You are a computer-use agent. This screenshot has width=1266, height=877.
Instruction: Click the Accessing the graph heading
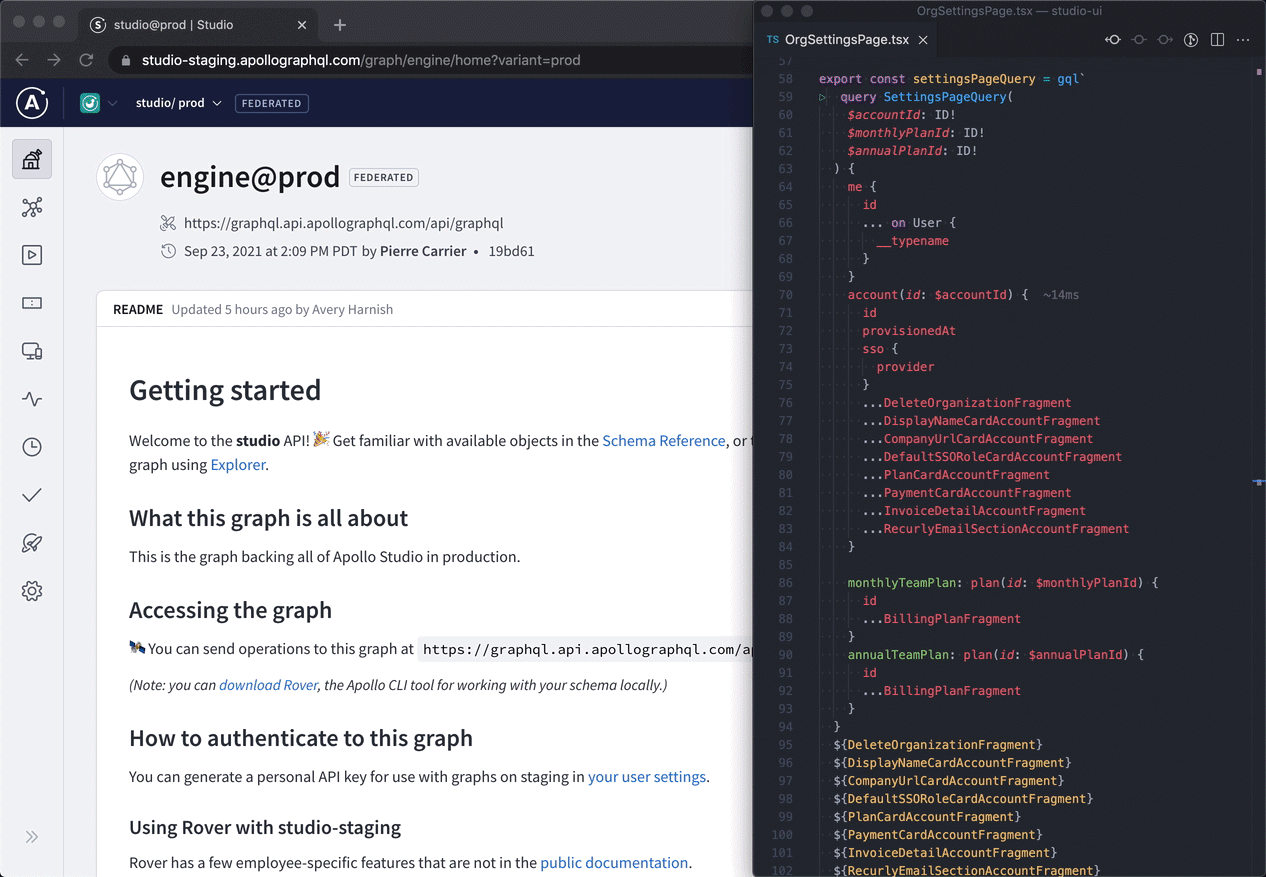pyautogui.click(x=230, y=610)
